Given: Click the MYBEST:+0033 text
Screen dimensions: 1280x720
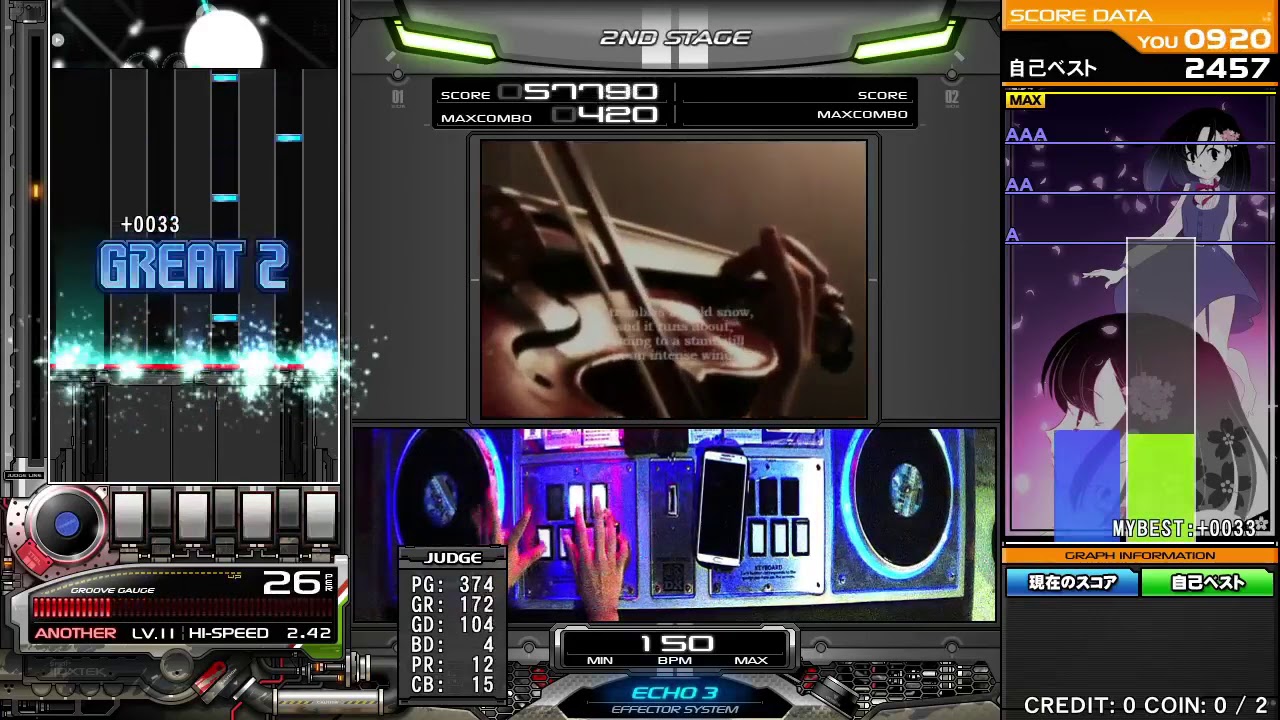Looking at the screenshot, I should [x=1184, y=529].
